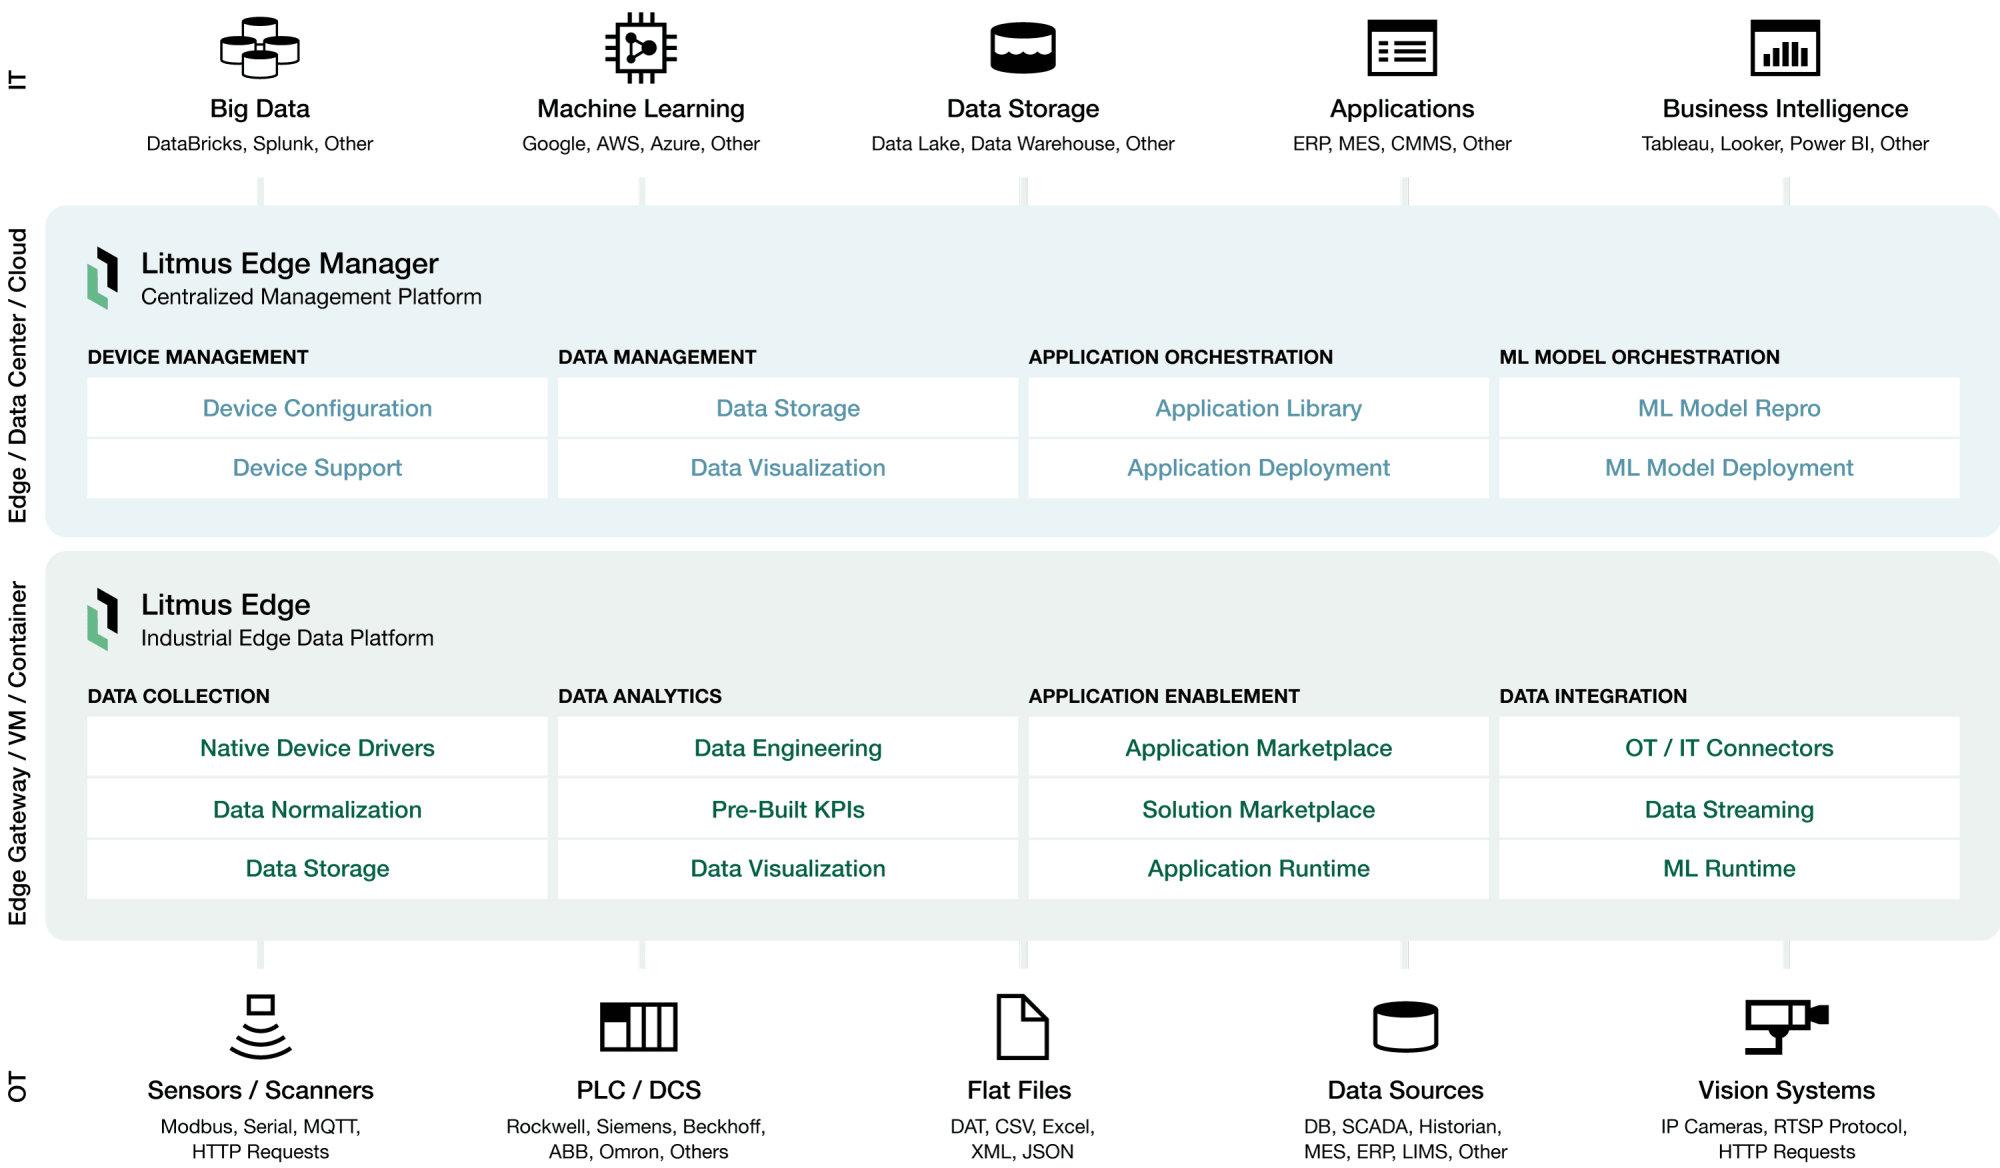Choose Pre-Built KPIs under Data Analytics
Viewport: 2000px width, 1168px height.
(x=788, y=809)
